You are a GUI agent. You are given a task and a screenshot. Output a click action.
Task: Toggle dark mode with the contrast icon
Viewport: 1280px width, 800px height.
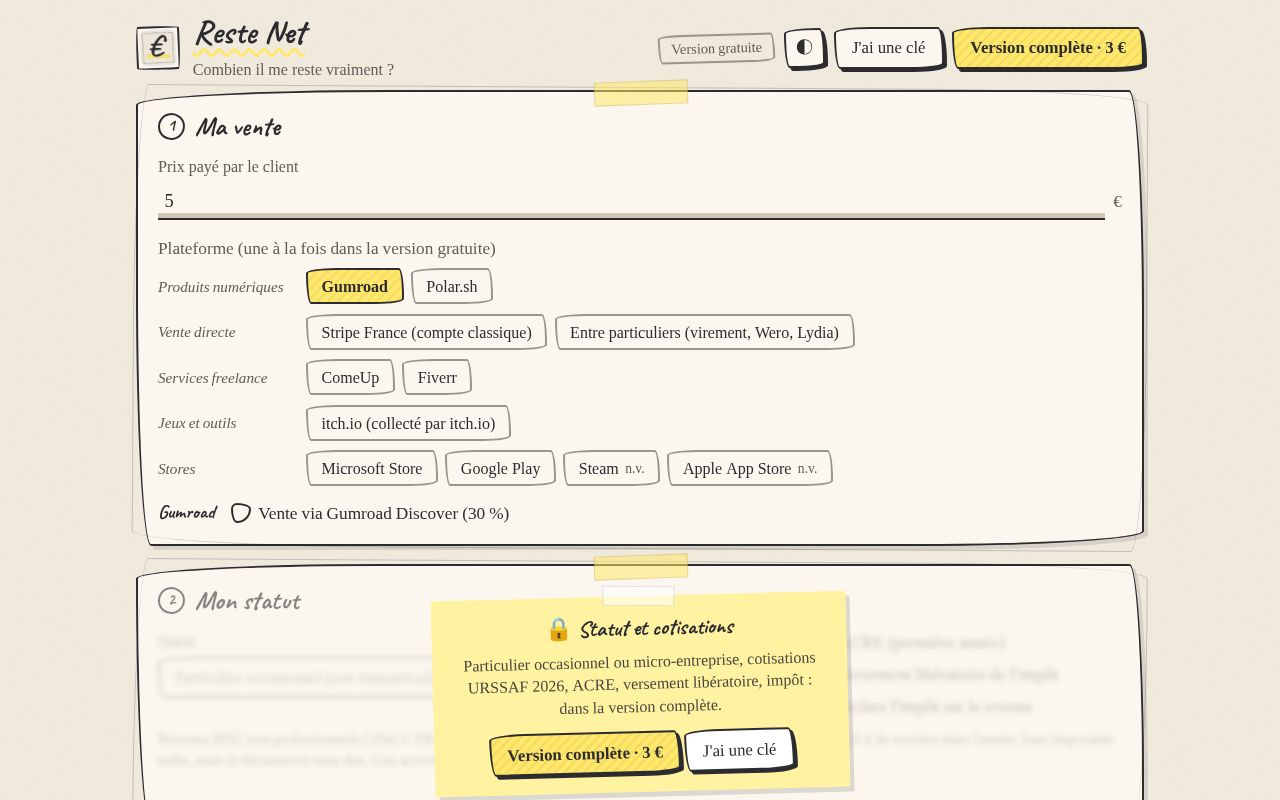click(804, 47)
